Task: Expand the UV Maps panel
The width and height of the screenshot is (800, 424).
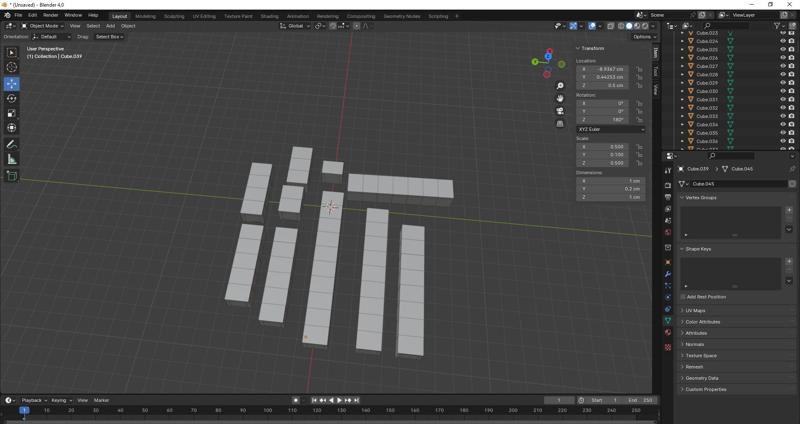Action: pyautogui.click(x=695, y=311)
